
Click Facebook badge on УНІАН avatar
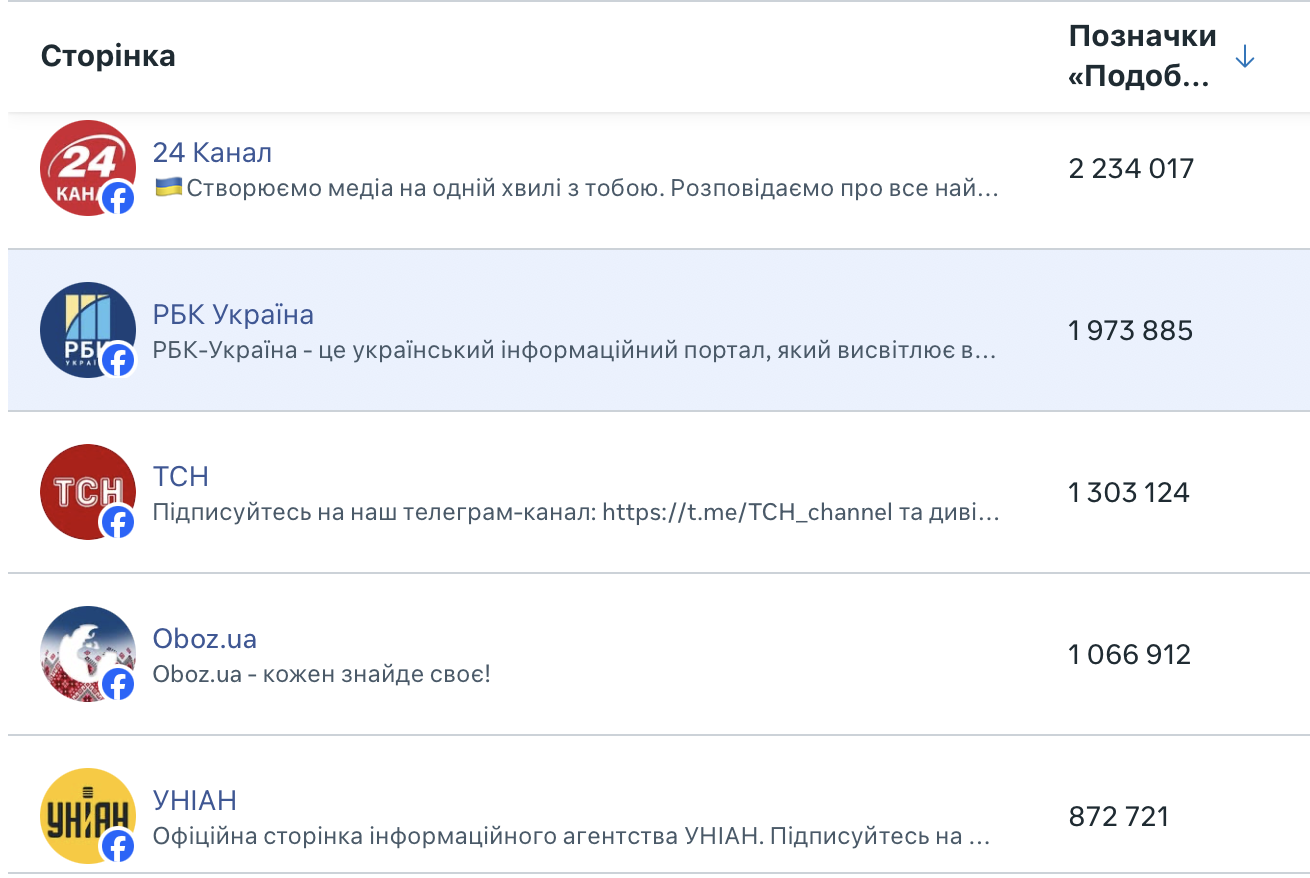pos(118,846)
